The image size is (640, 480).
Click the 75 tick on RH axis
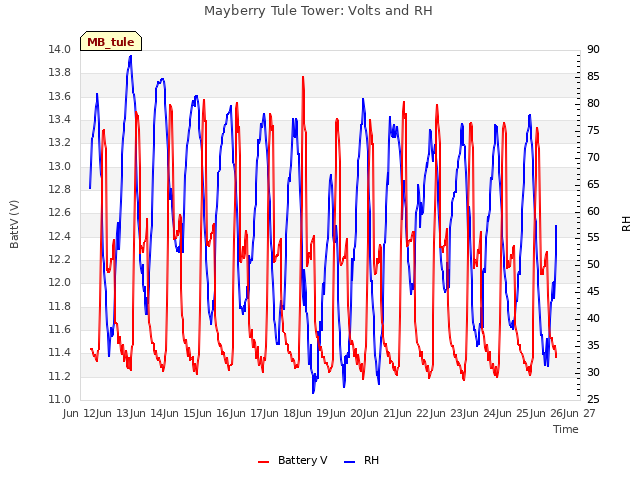tap(593, 130)
